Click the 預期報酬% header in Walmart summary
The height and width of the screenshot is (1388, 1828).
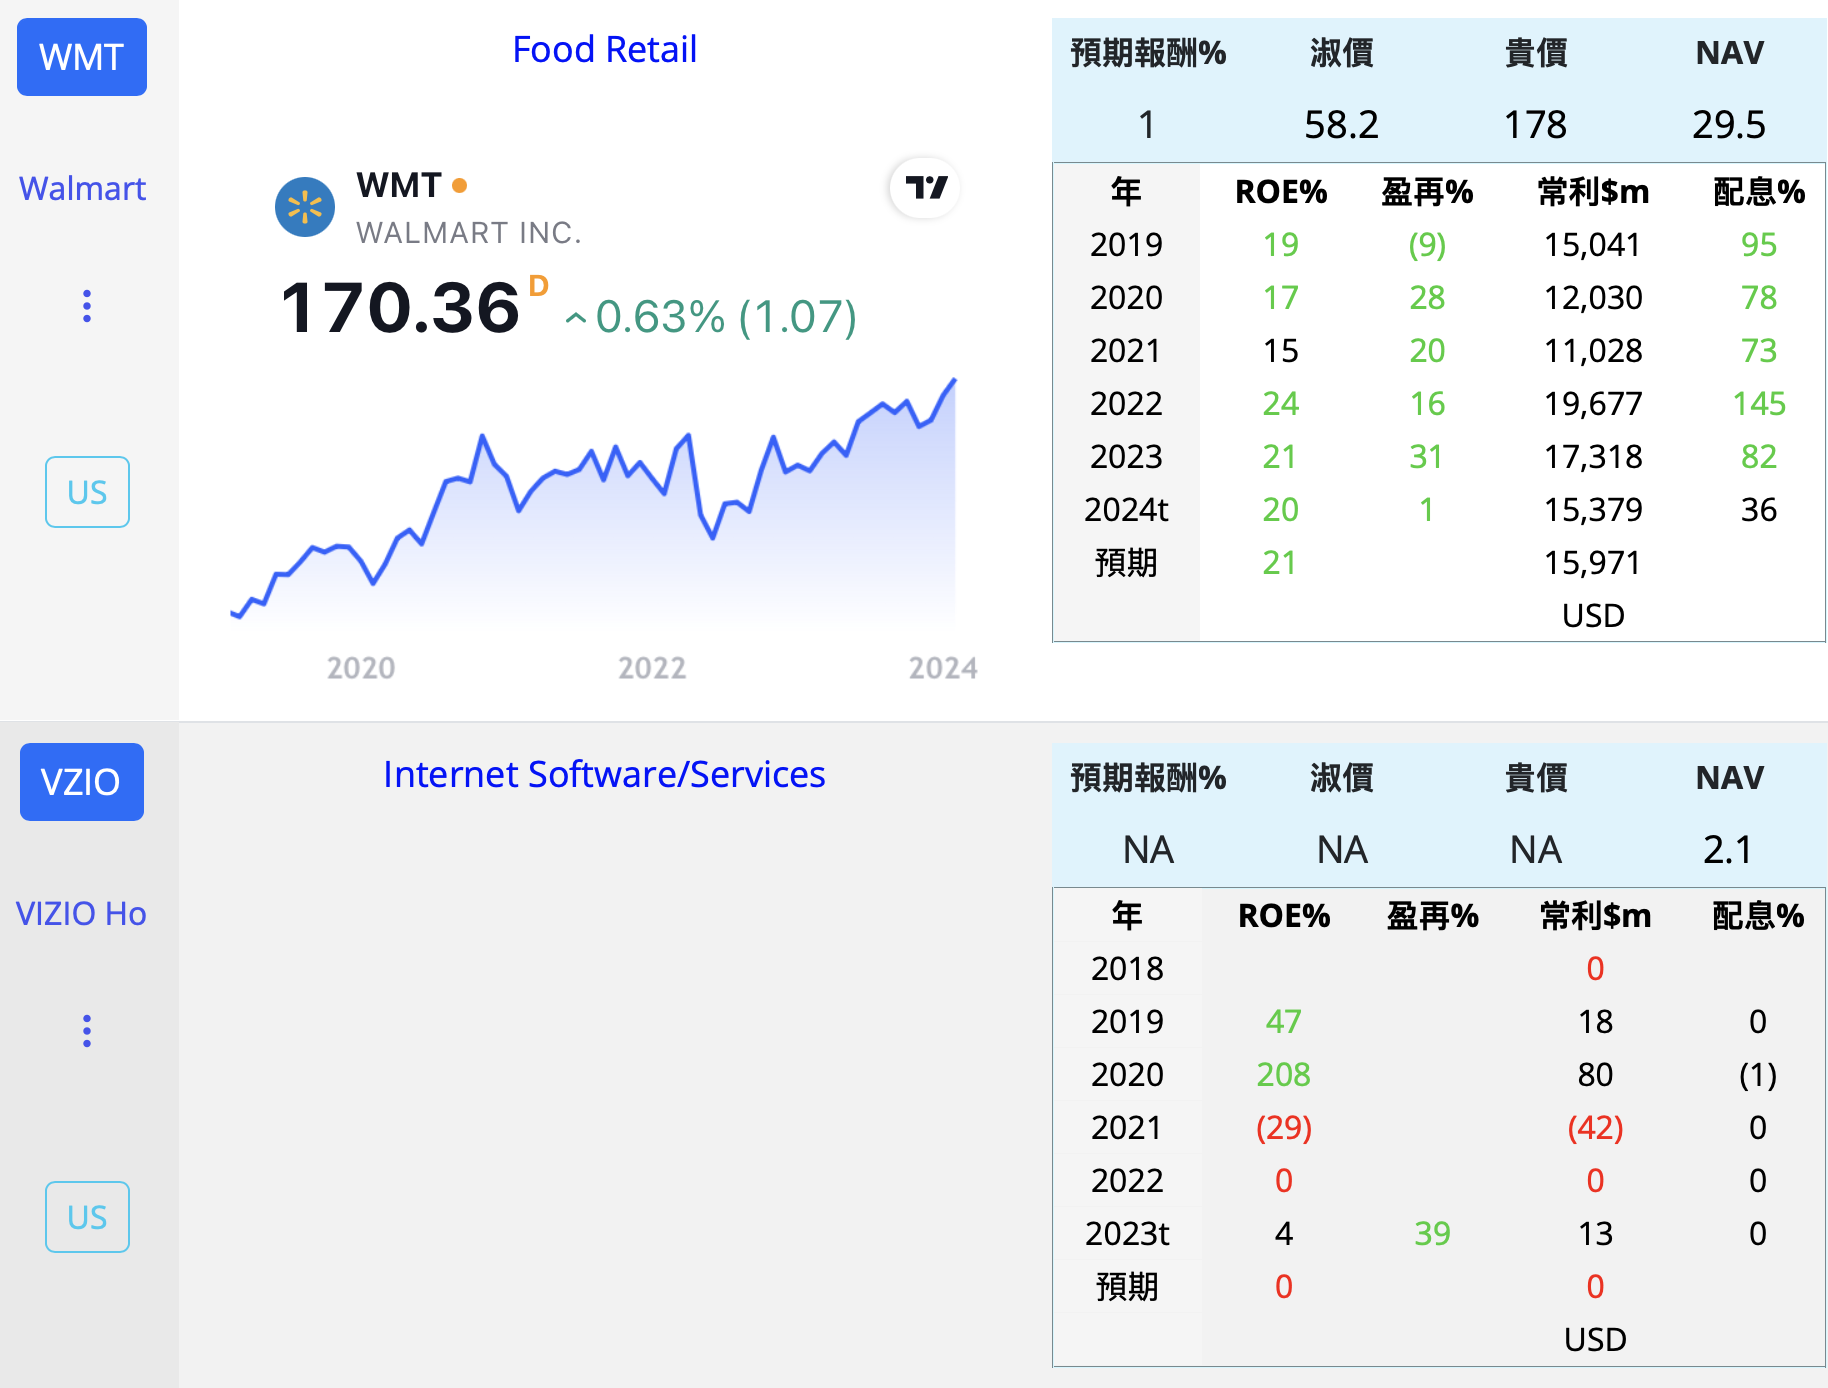1148,52
